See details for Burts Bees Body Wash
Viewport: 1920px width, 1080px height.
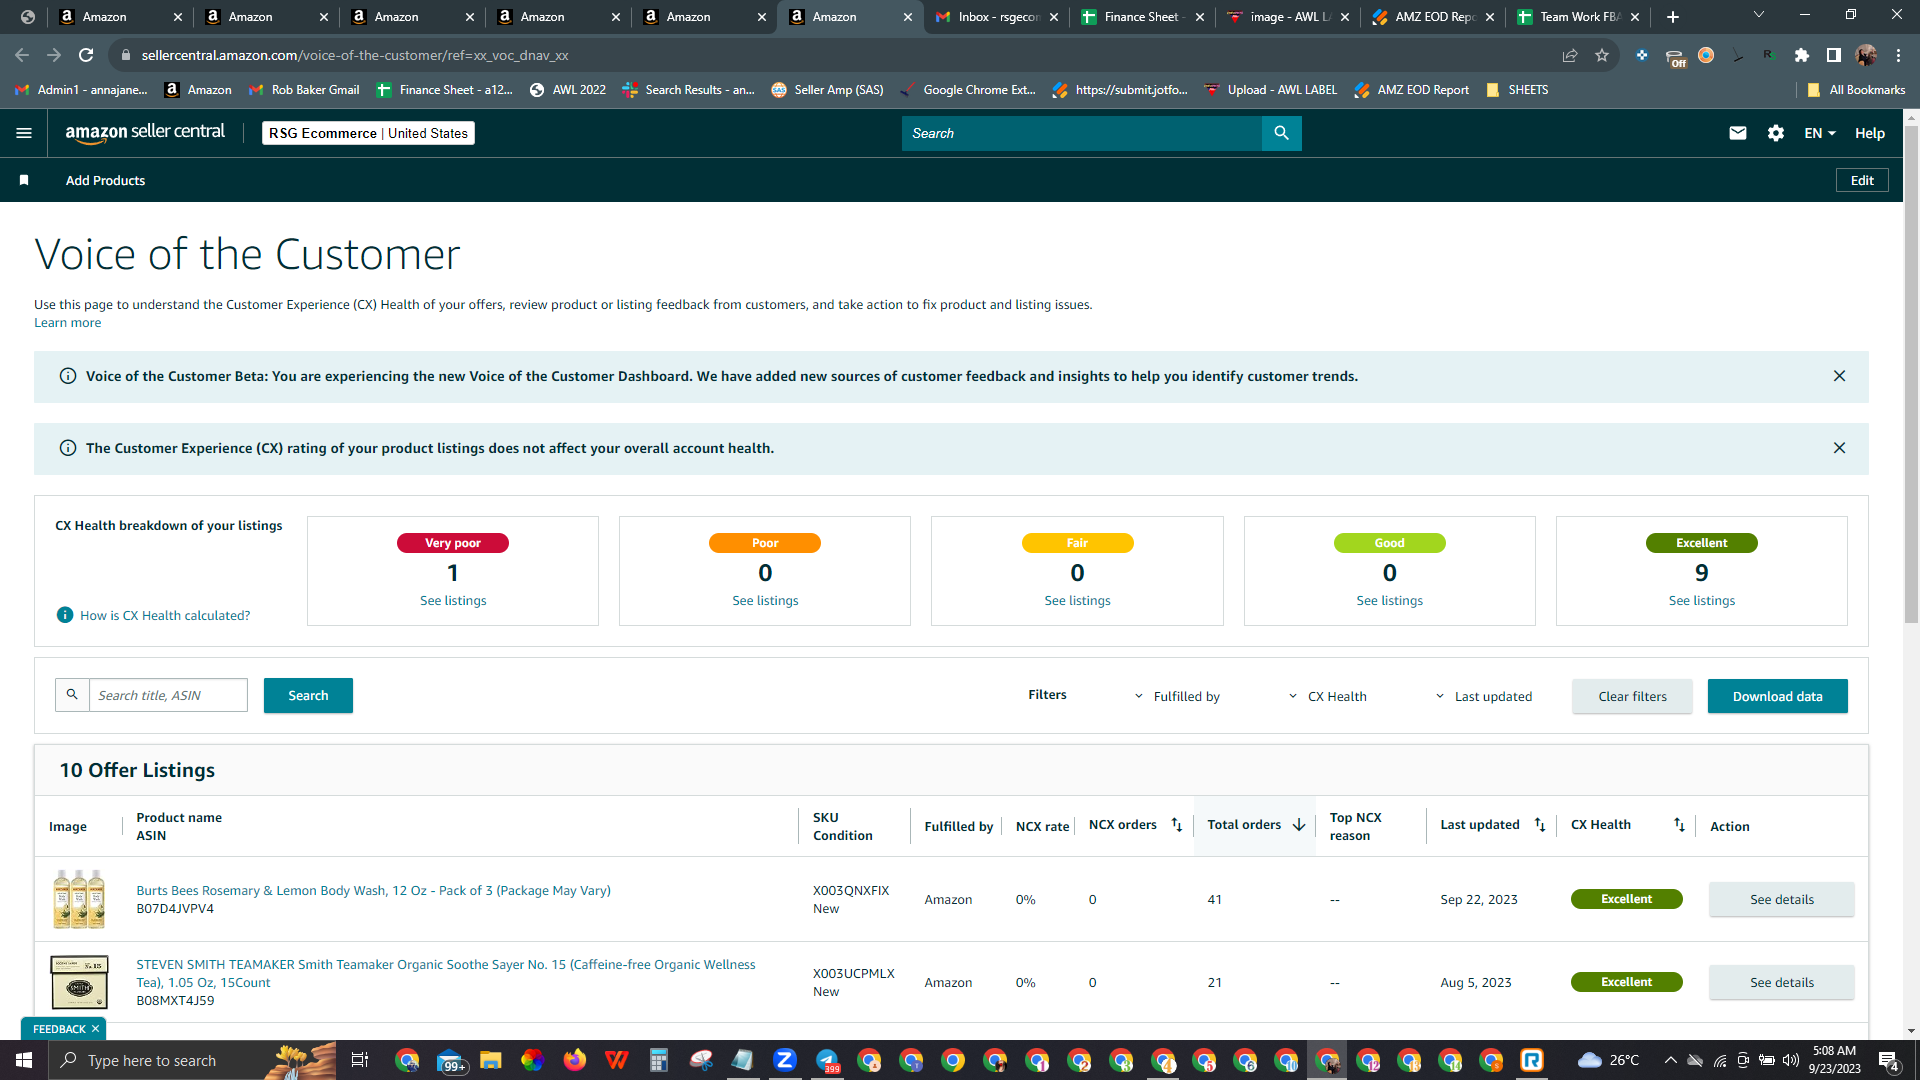pyautogui.click(x=1781, y=899)
